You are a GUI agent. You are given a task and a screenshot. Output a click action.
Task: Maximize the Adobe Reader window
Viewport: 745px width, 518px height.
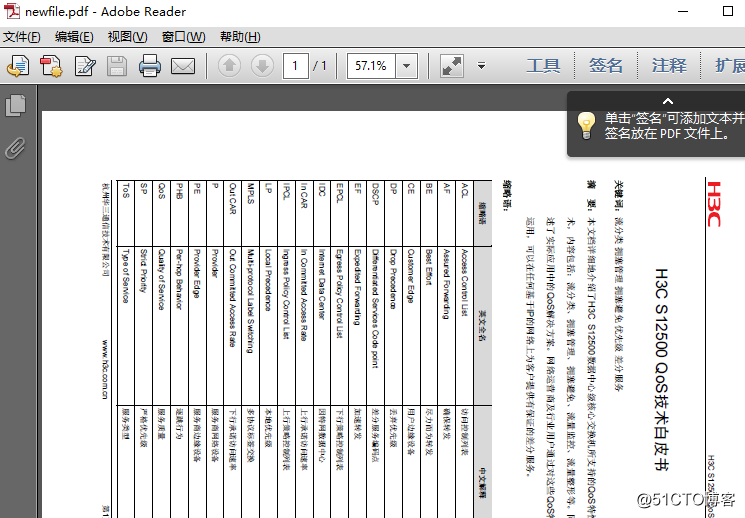(727, 11)
